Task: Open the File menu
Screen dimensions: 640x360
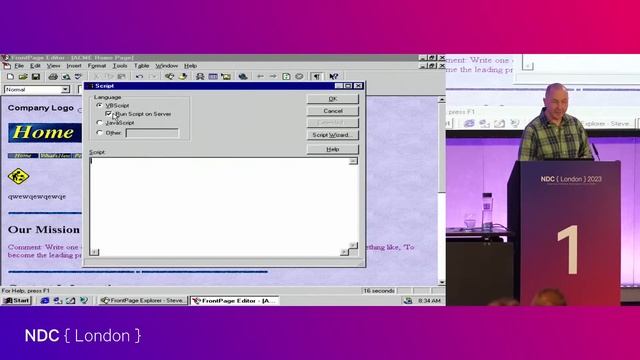Action: (x=19, y=66)
